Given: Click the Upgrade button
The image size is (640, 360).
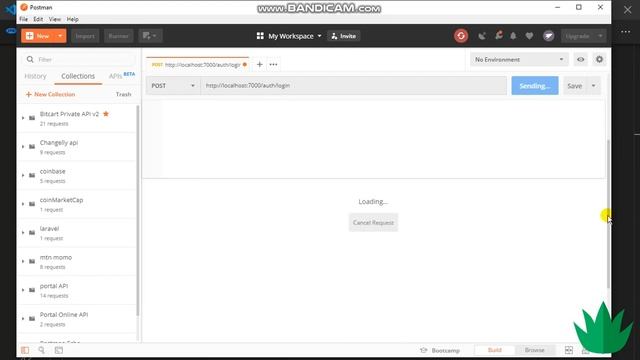Looking at the screenshot, I should pos(578,36).
